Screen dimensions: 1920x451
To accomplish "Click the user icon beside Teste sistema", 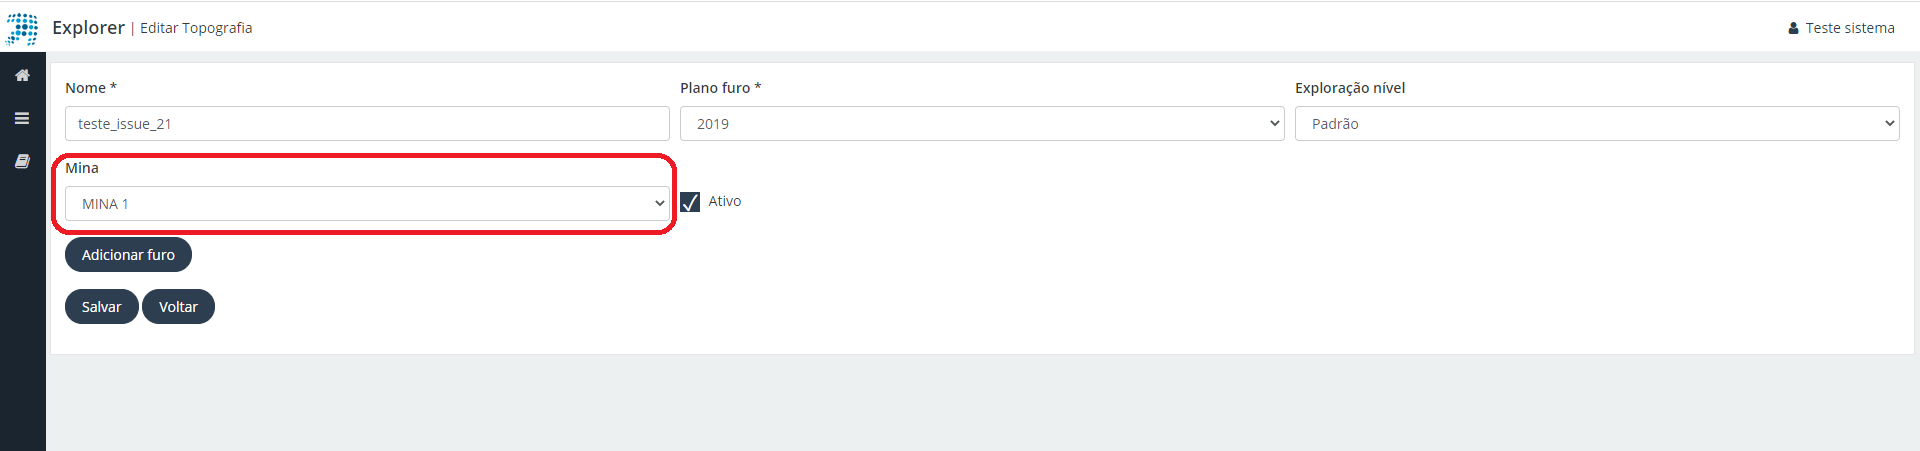I will (x=1793, y=28).
